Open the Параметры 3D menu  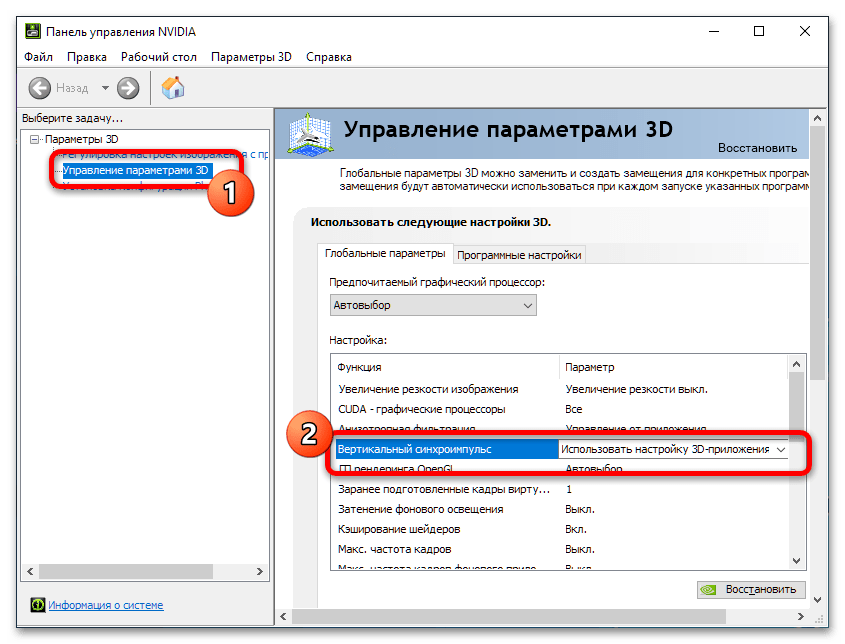click(x=251, y=57)
